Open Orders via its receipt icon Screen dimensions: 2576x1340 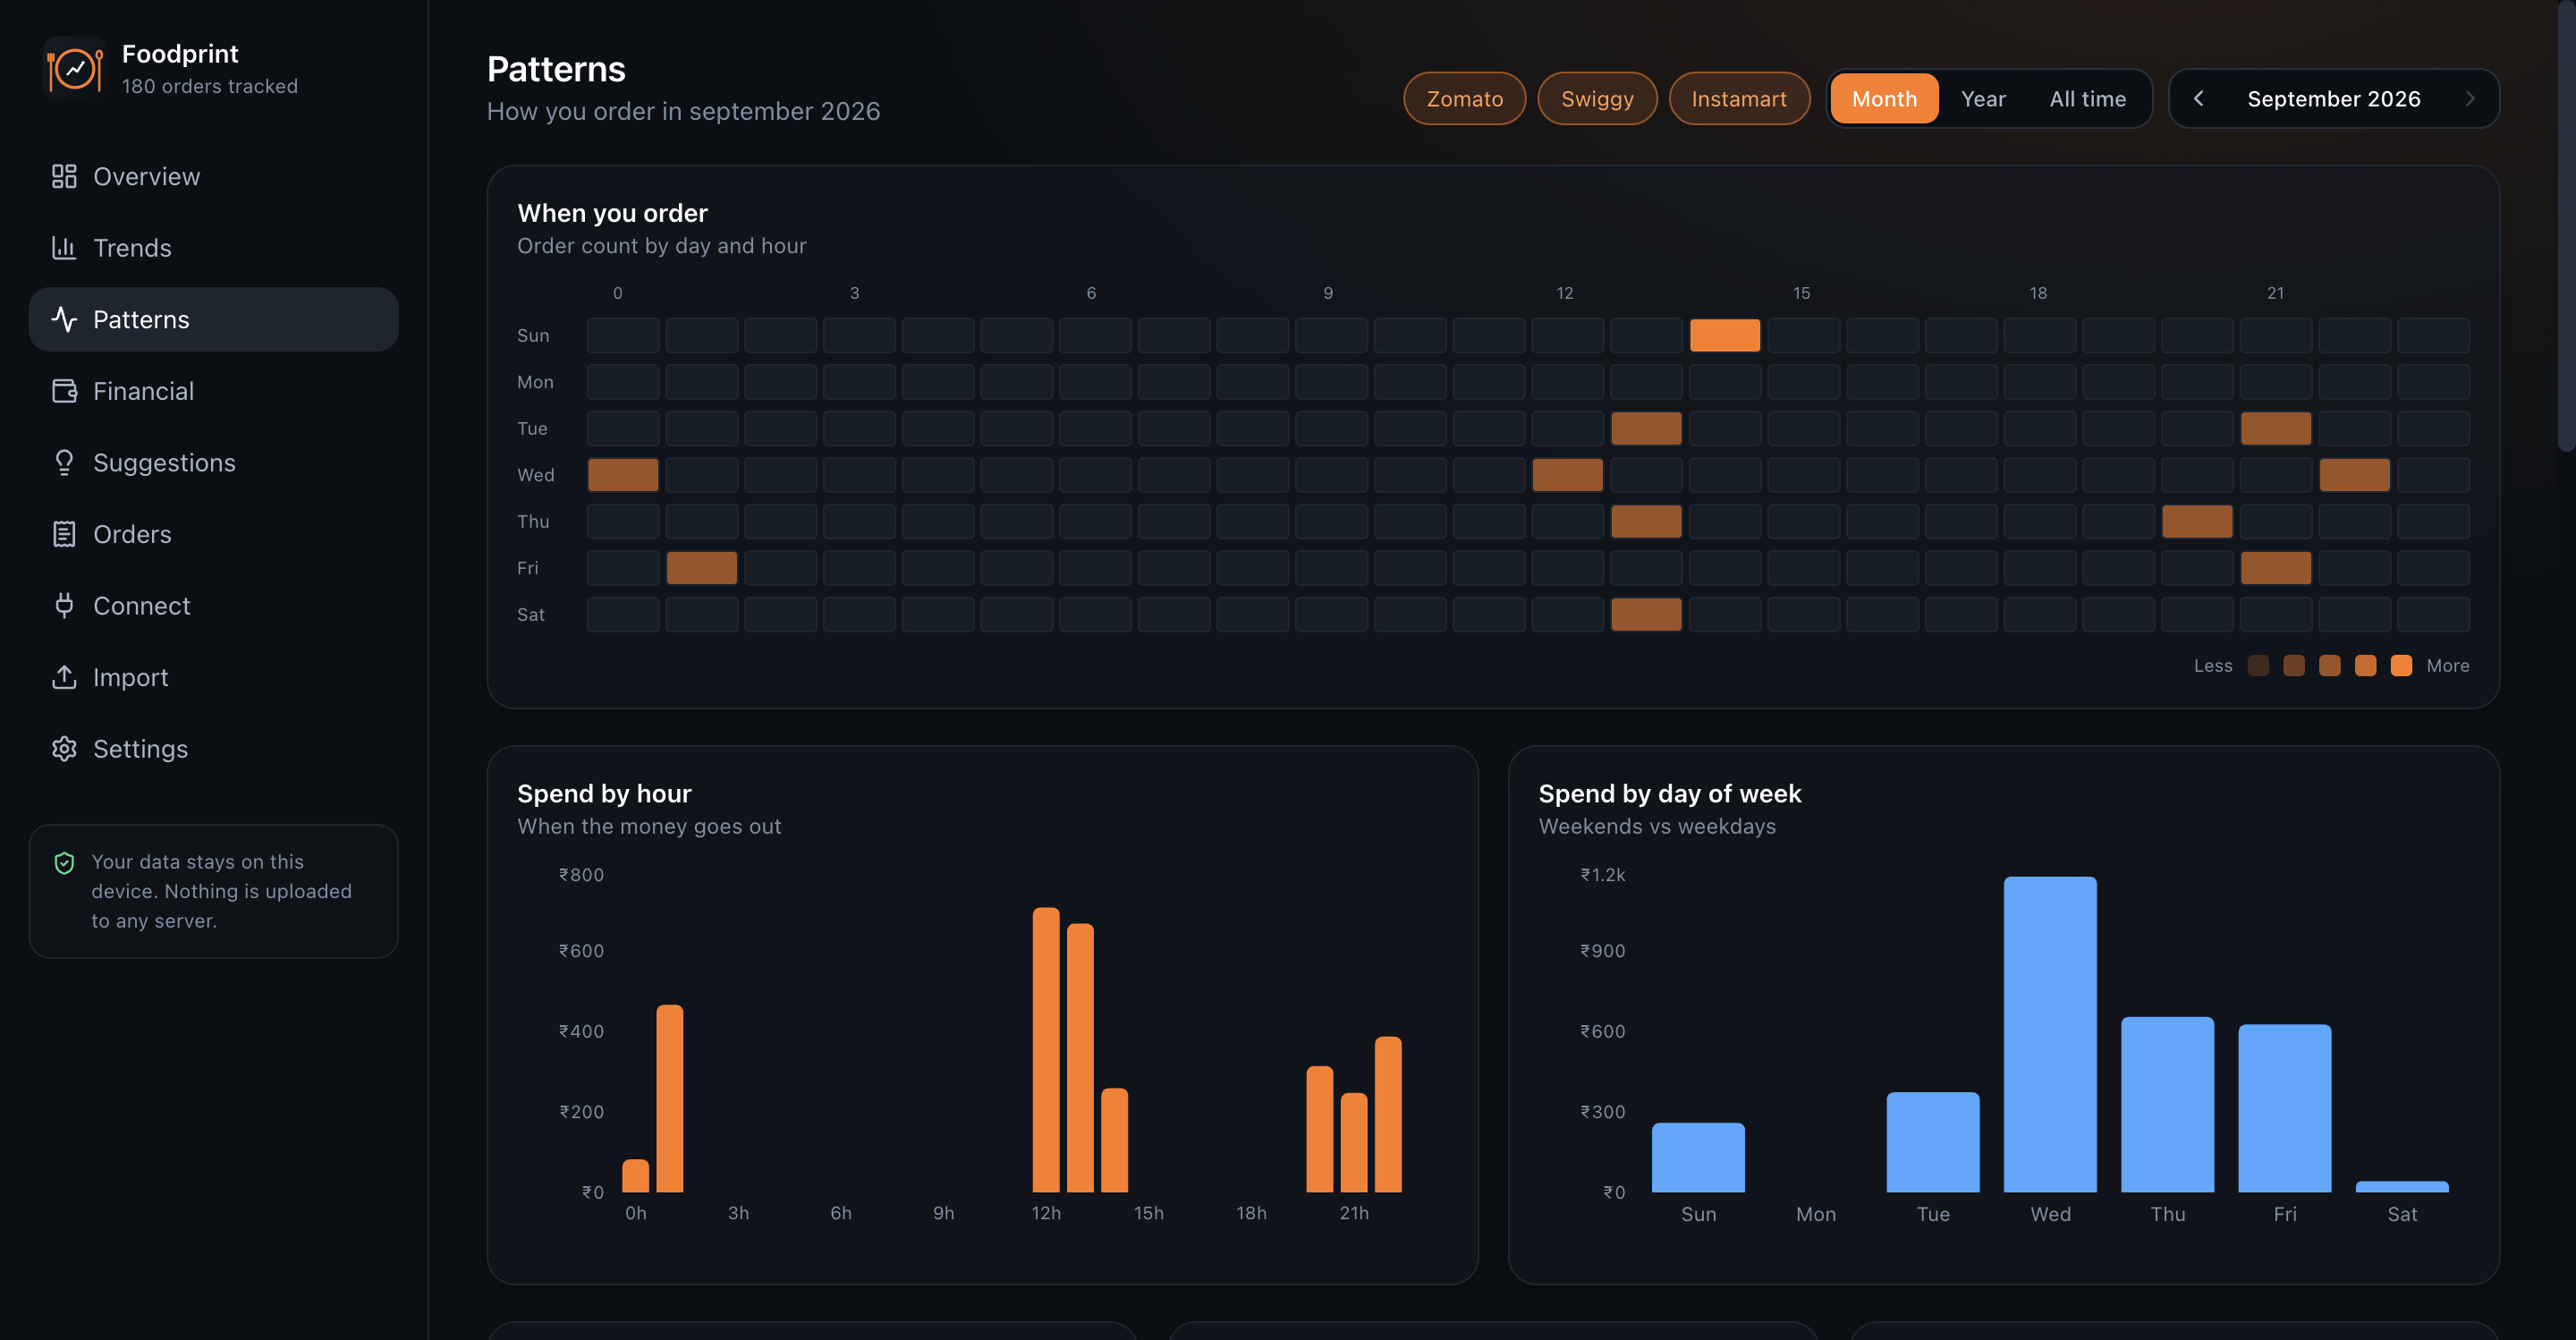point(64,534)
